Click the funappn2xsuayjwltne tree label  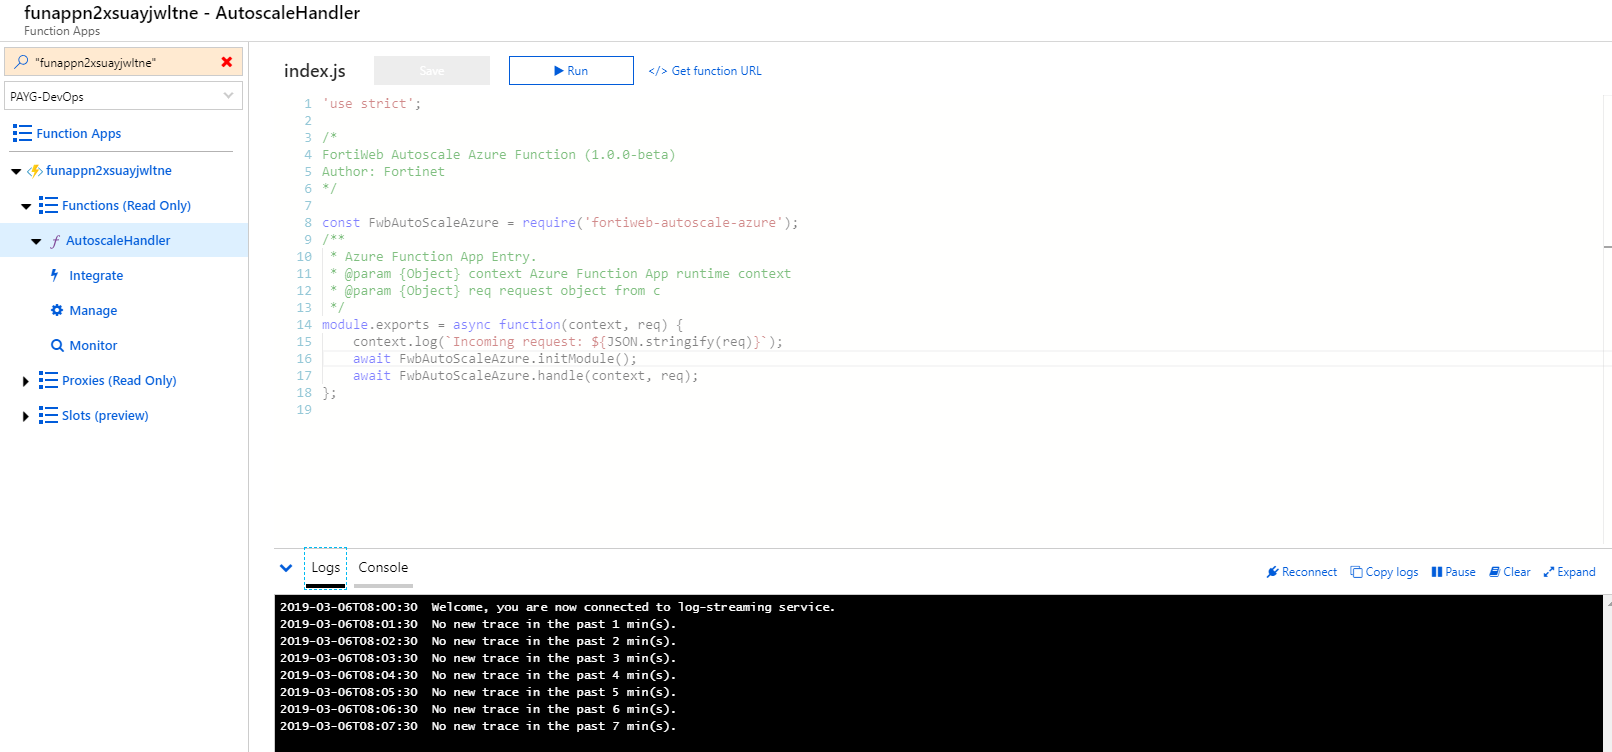point(109,171)
